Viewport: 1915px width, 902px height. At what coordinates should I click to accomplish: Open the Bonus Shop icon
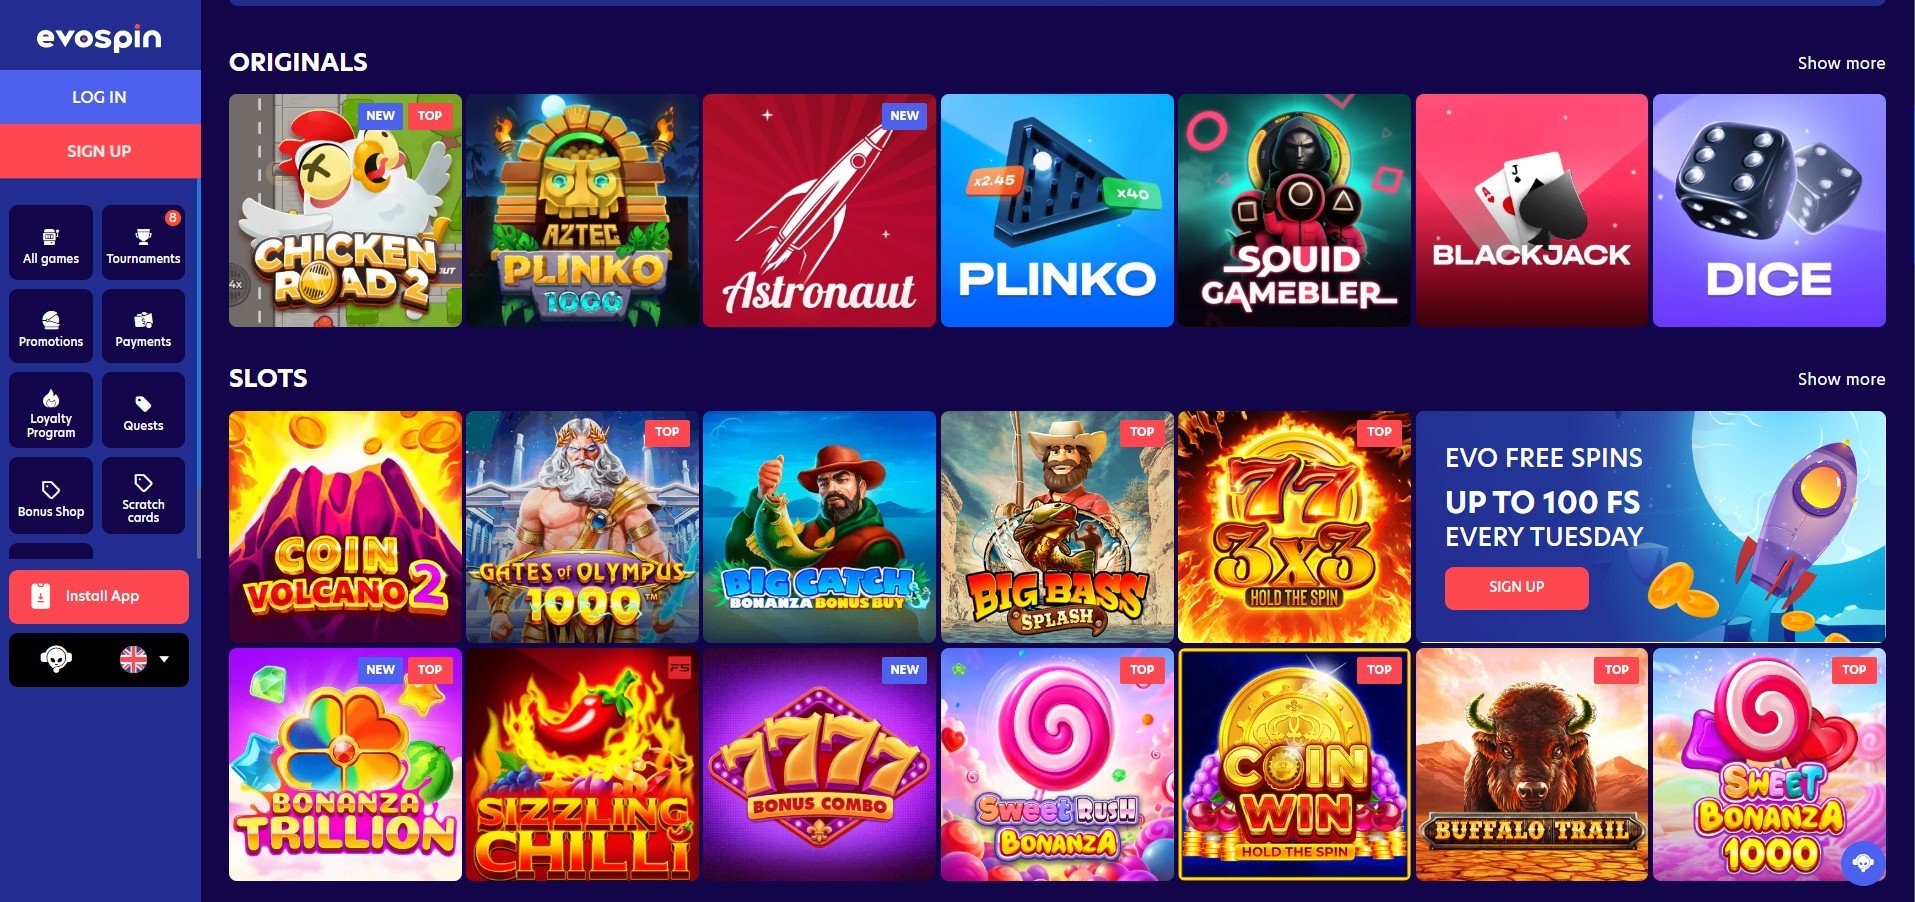(x=51, y=490)
